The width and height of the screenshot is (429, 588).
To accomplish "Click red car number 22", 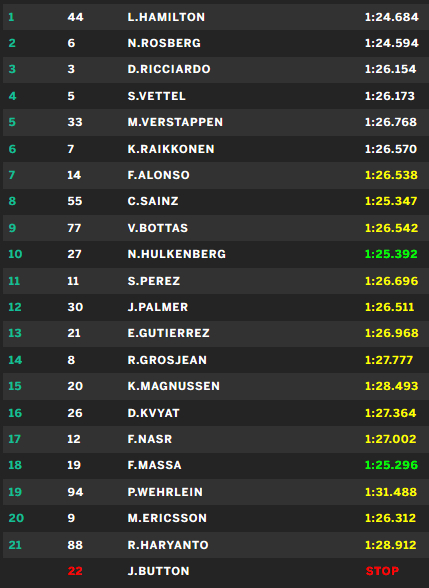I will [x=75, y=571].
